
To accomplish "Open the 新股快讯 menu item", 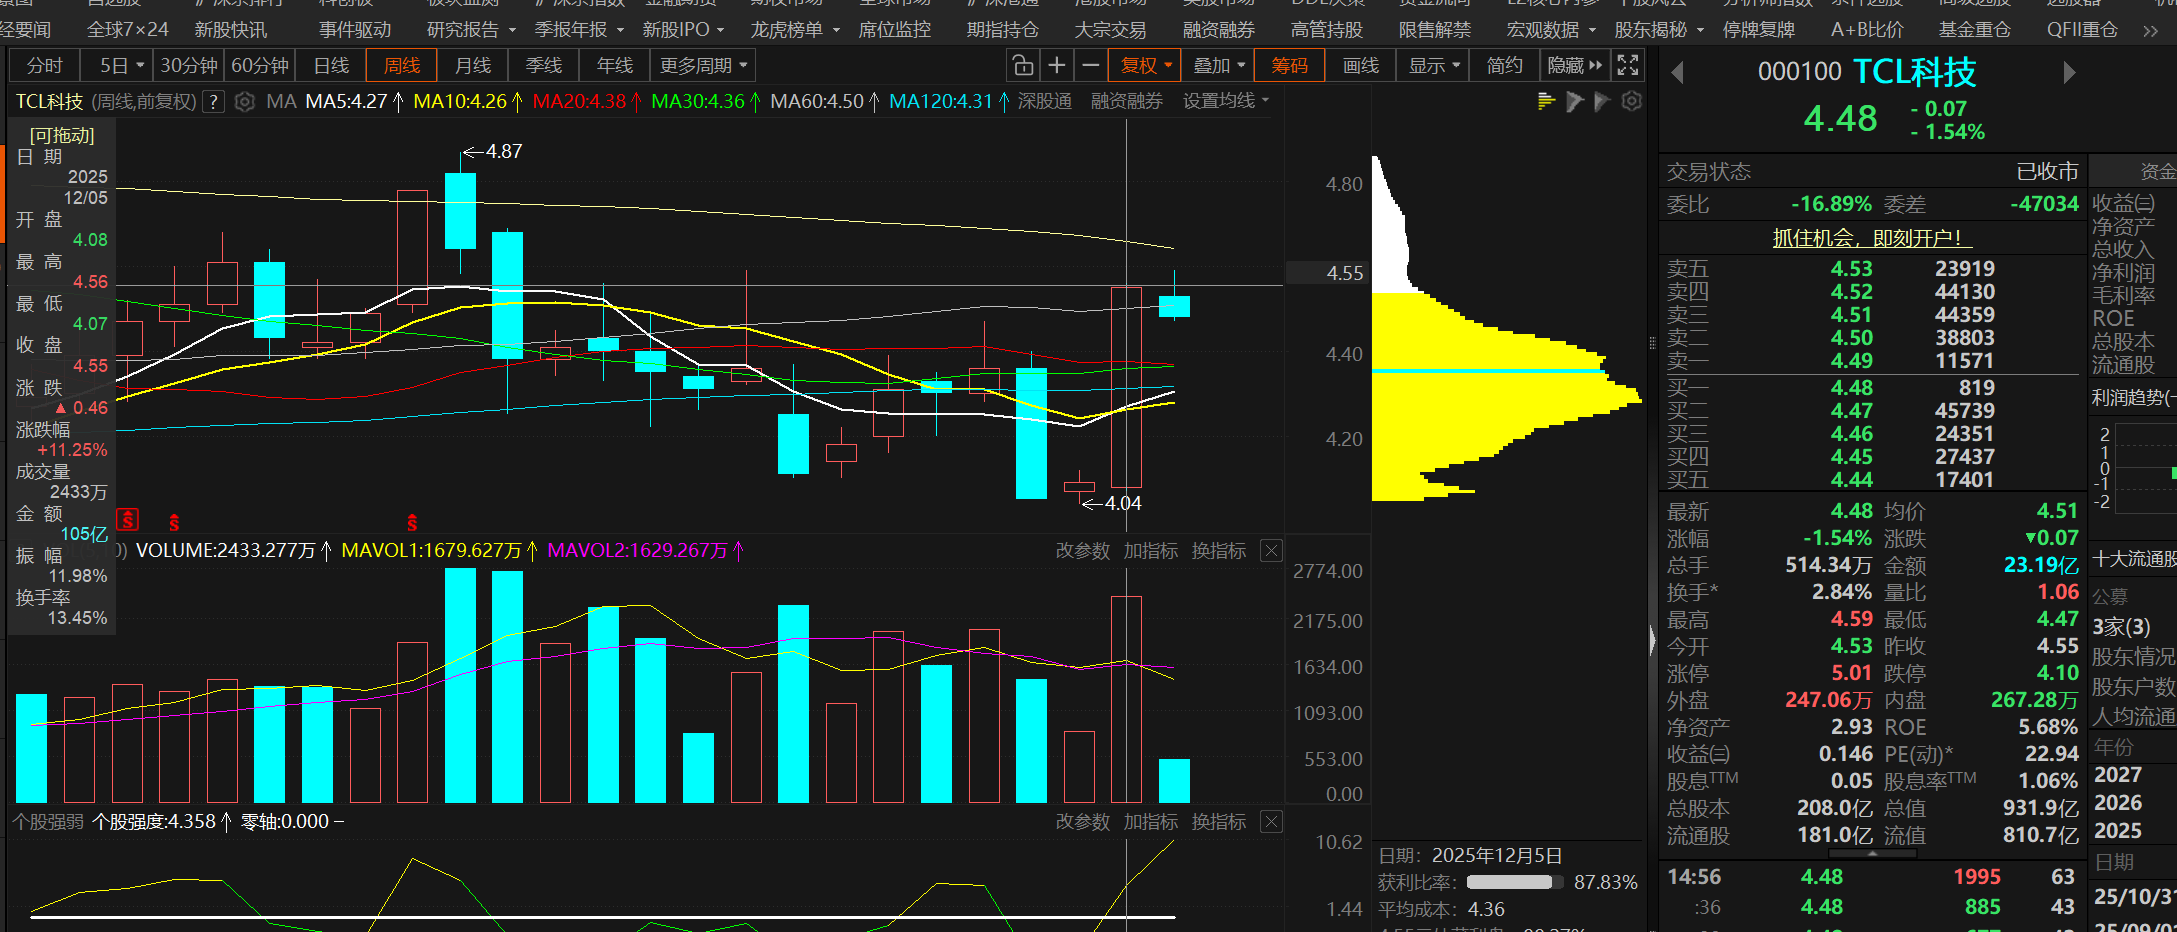I will (231, 30).
